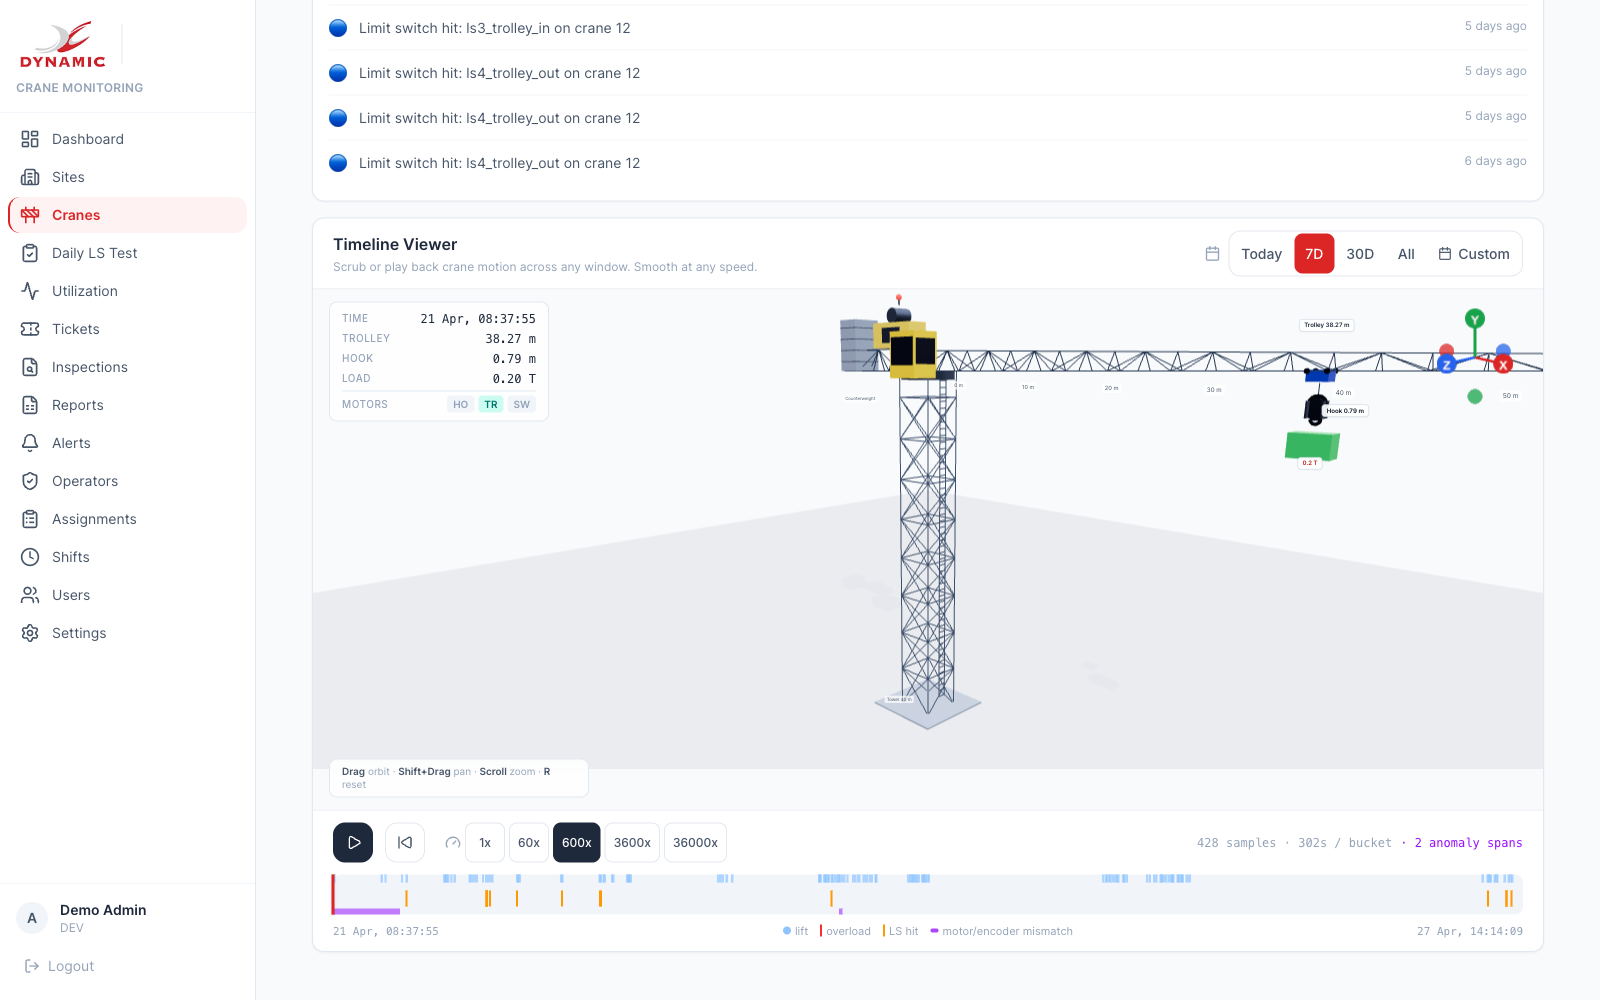Click the timeline scrubber track
1600x1000 pixels.
coord(927,894)
